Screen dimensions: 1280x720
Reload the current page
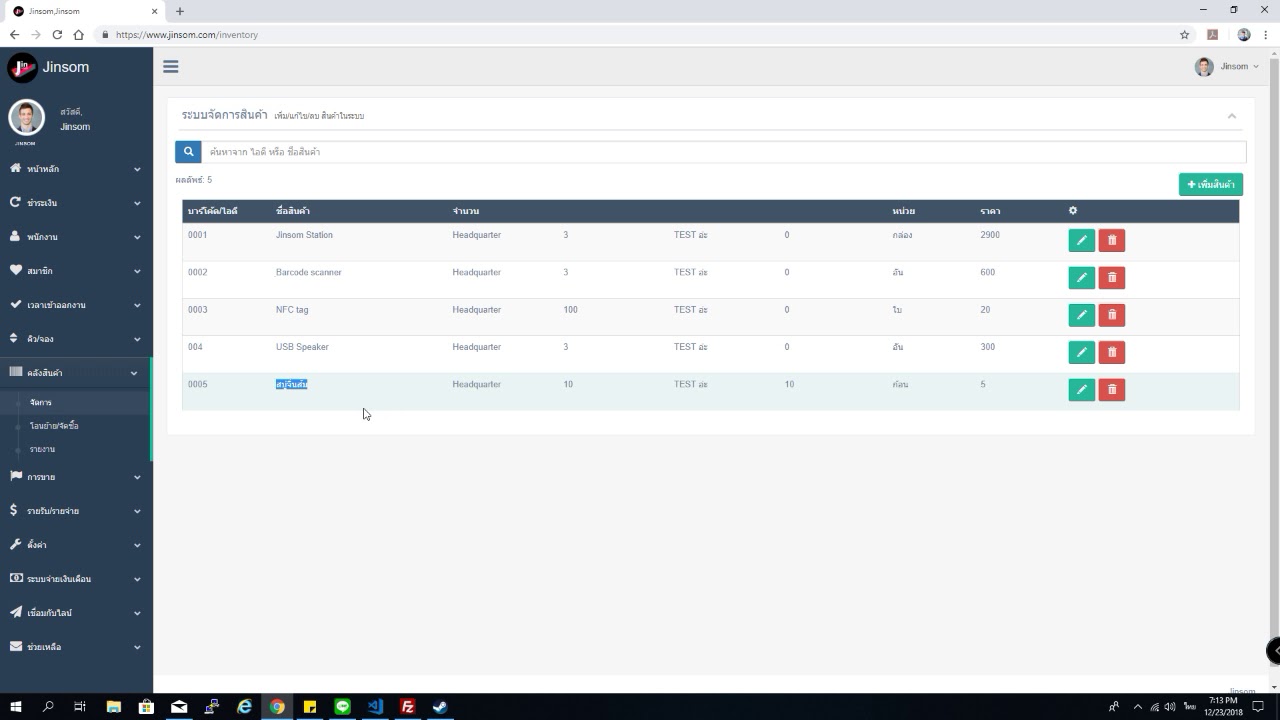click(x=57, y=34)
